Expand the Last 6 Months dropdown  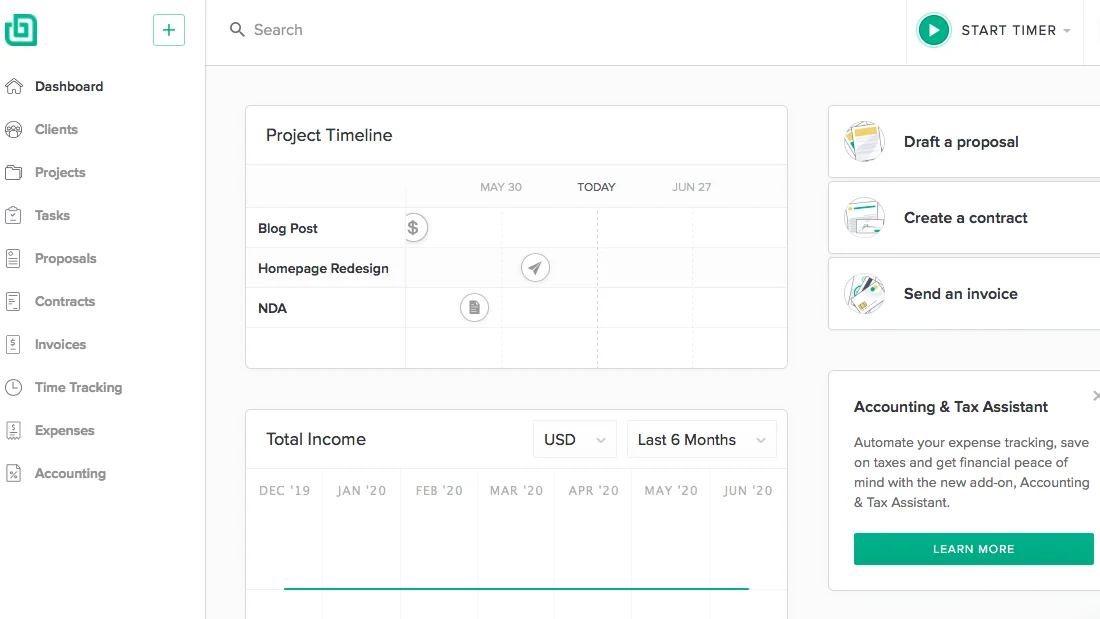pyautogui.click(x=701, y=440)
